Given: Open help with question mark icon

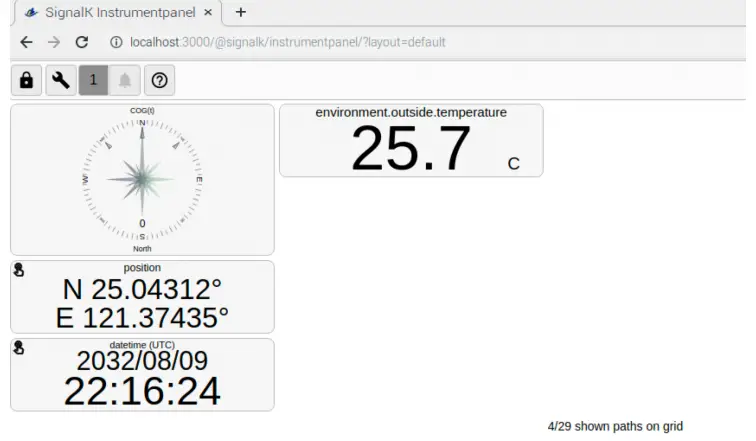Looking at the screenshot, I should pos(160,80).
